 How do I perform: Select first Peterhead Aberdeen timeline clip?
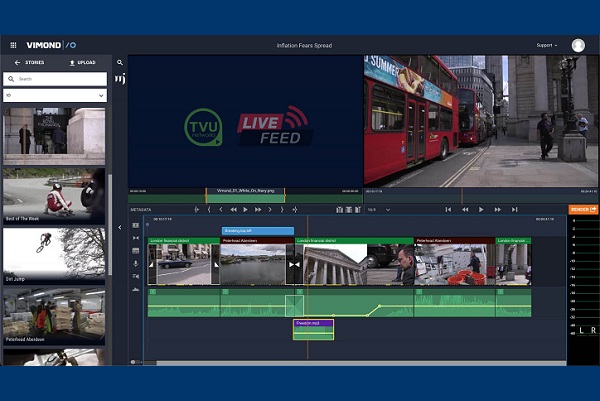257,261
